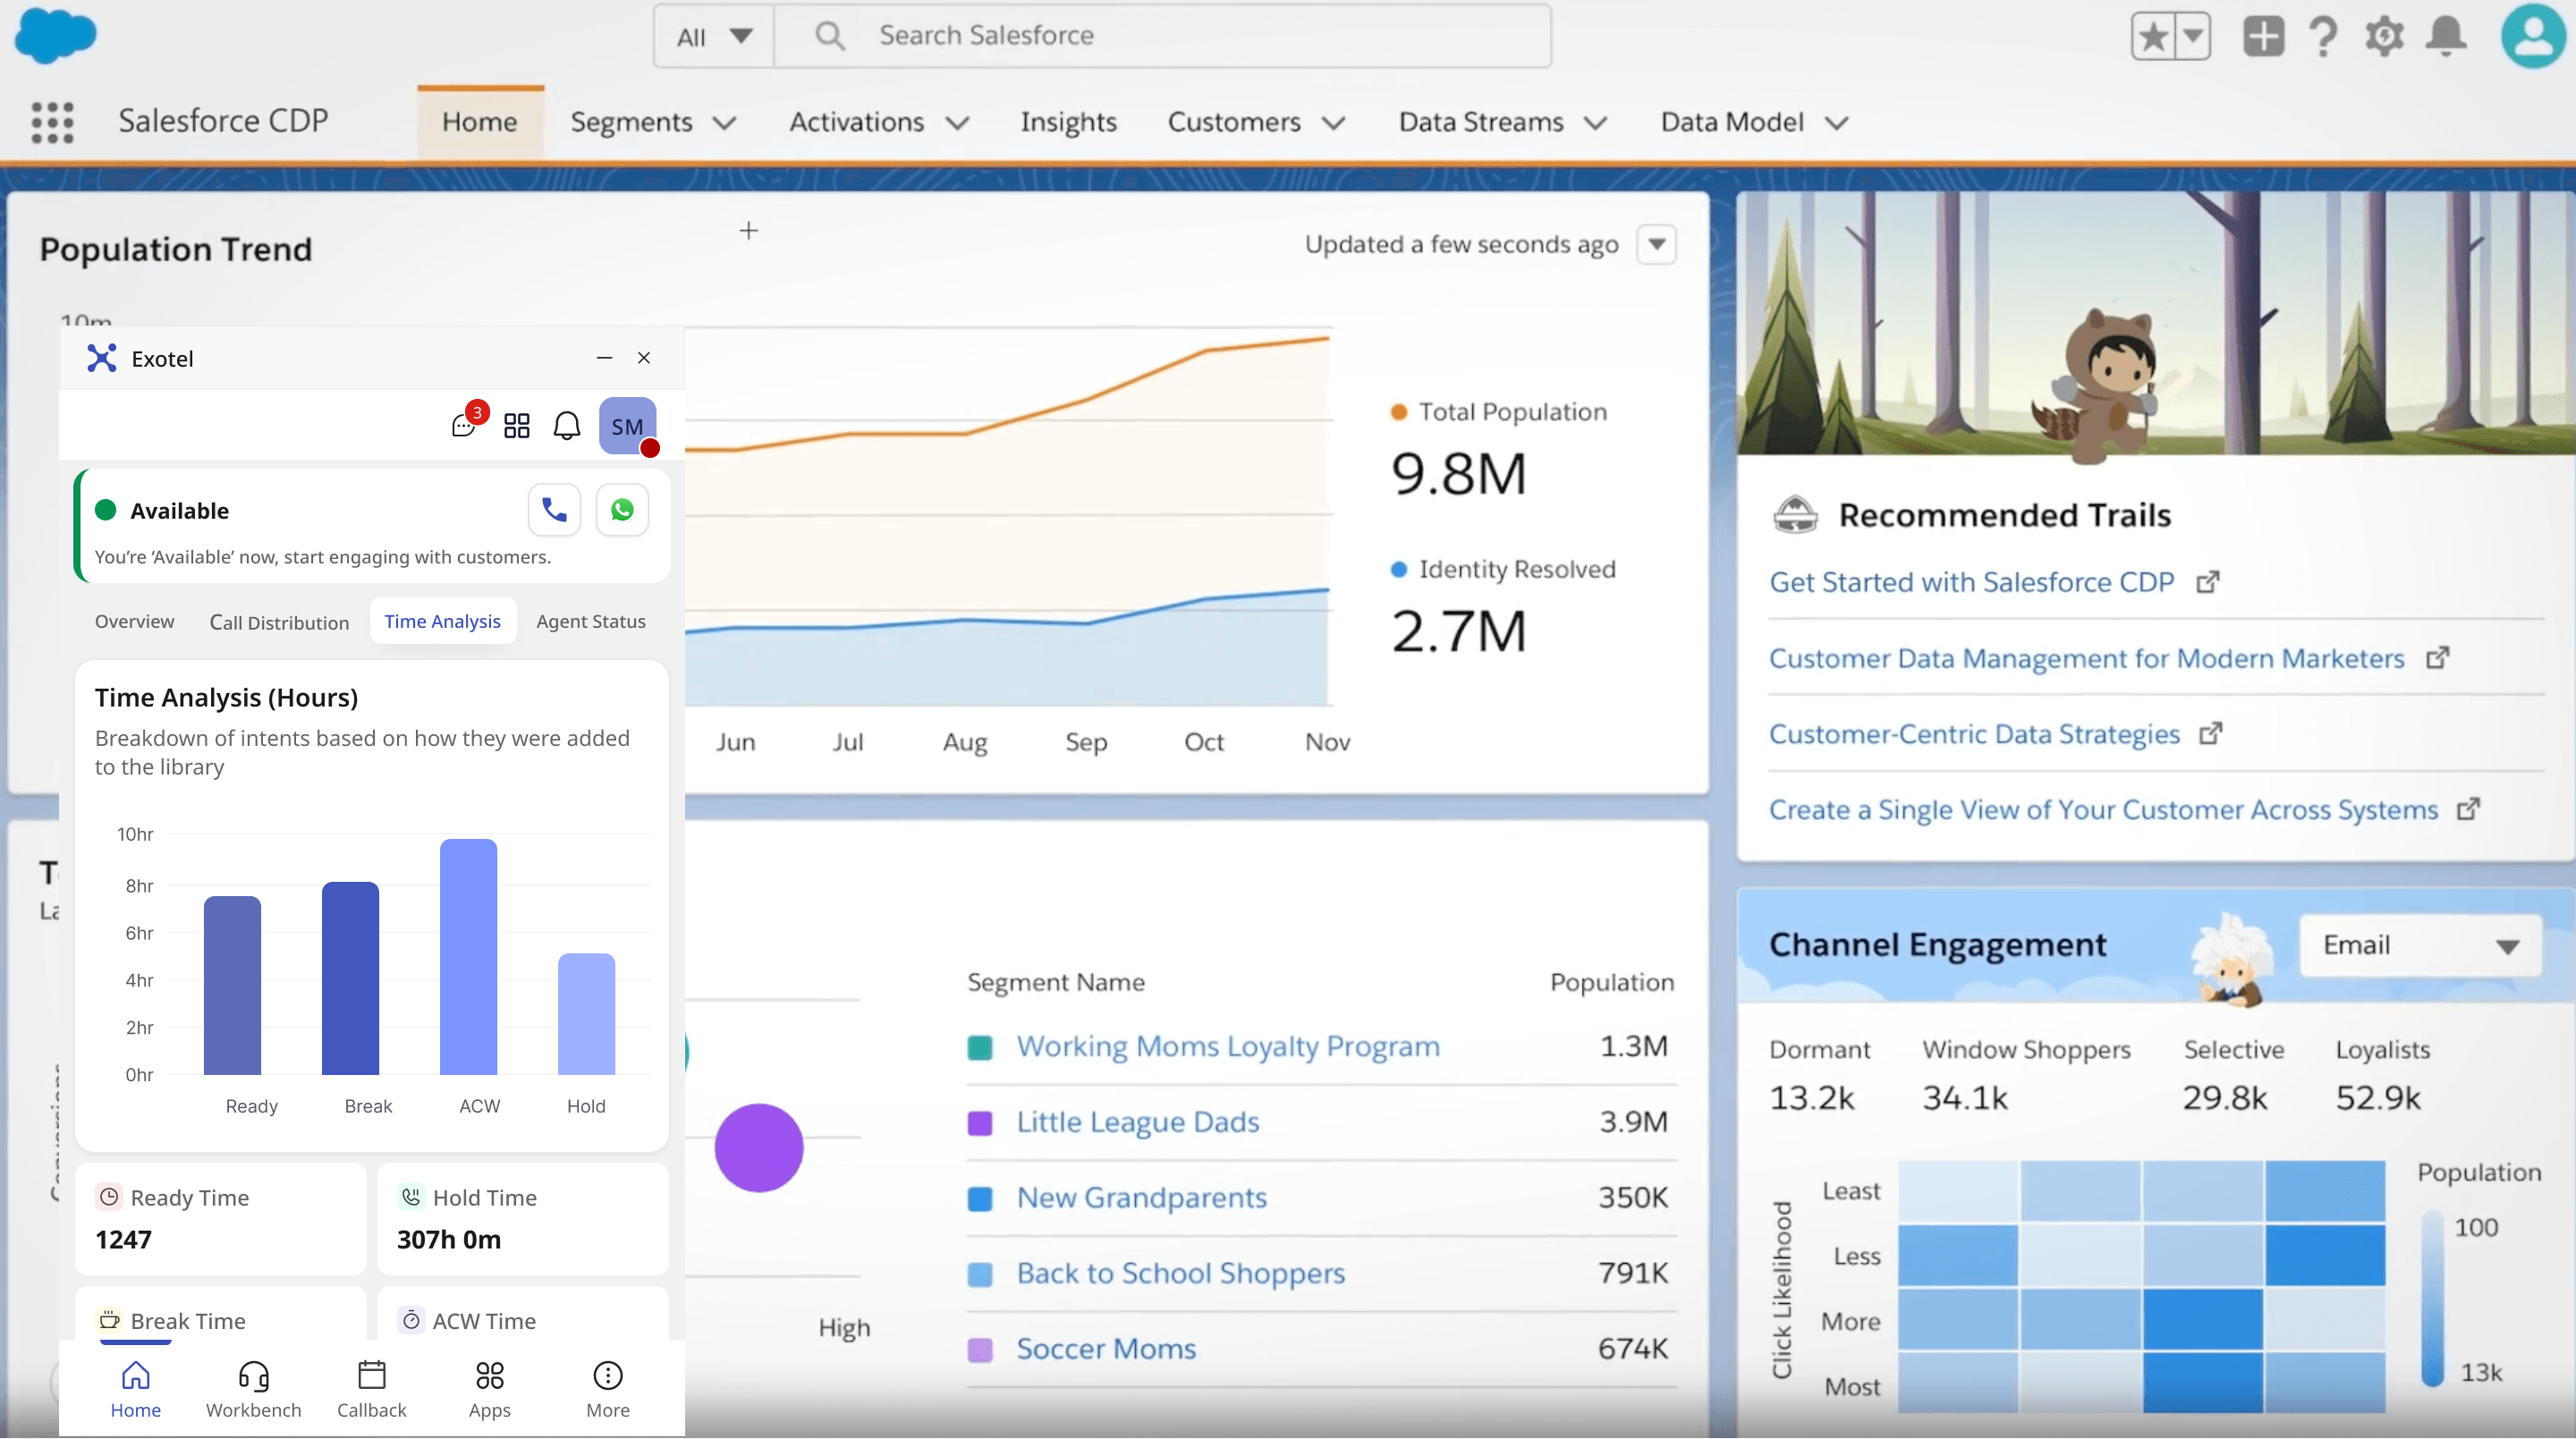Open the Data Streams tab
Image resolution: width=2576 pixels, height=1439 pixels.
click(1481, 122)
